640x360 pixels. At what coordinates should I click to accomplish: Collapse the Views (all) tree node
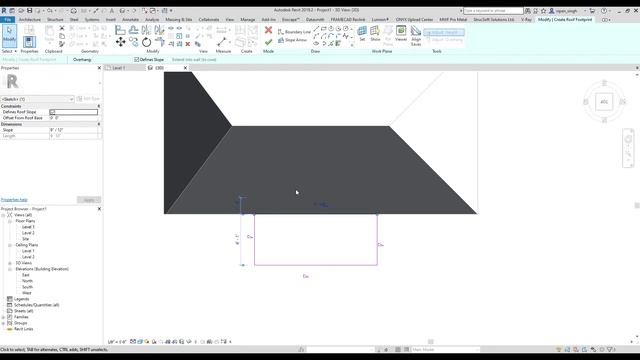tap(3, 215)
